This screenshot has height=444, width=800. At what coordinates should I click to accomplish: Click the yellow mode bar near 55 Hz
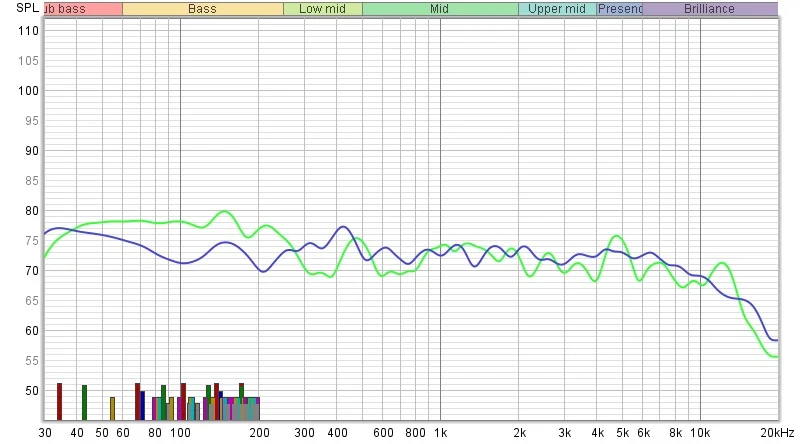112,408
